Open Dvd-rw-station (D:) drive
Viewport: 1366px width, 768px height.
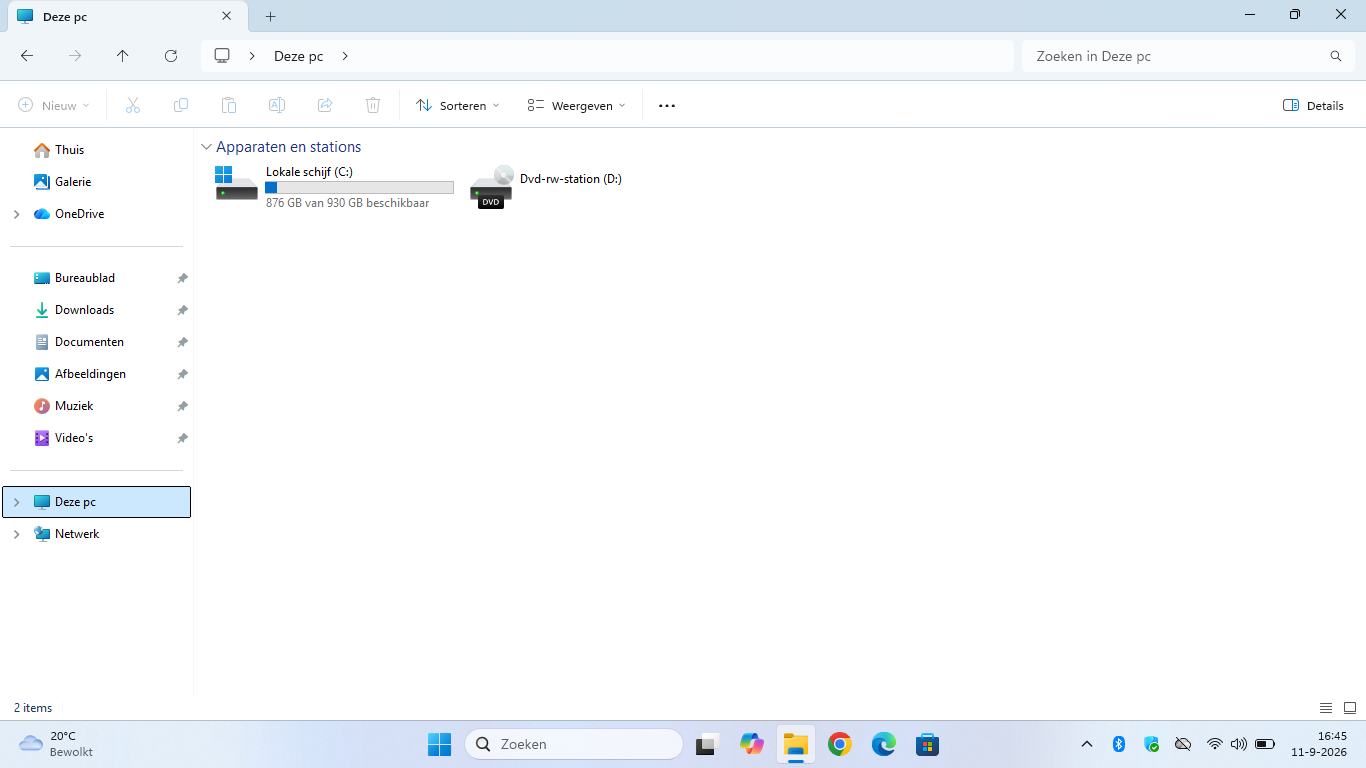(x=547, y=187)
